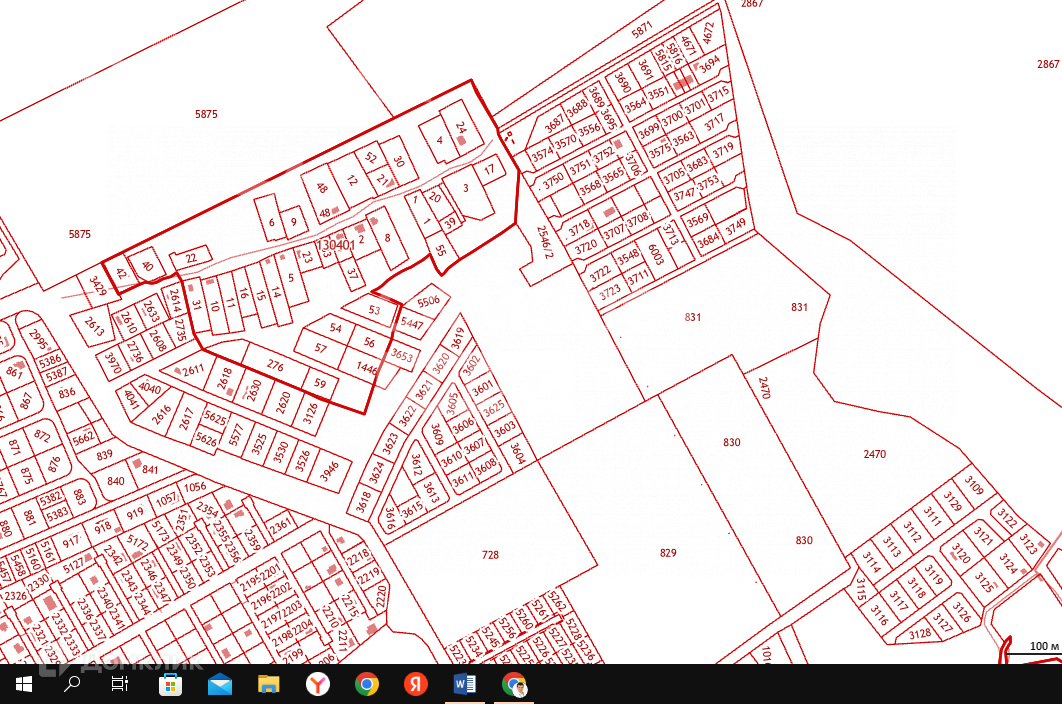
Task: Select parcel 5447
Action: [x=412, y=324]
